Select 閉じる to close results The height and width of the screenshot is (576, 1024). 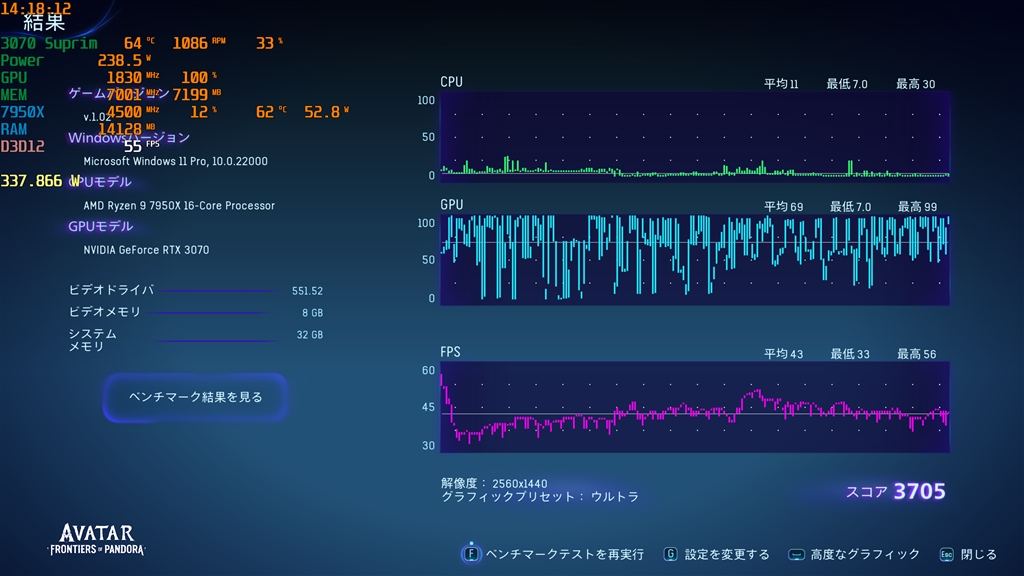(978, 554)
